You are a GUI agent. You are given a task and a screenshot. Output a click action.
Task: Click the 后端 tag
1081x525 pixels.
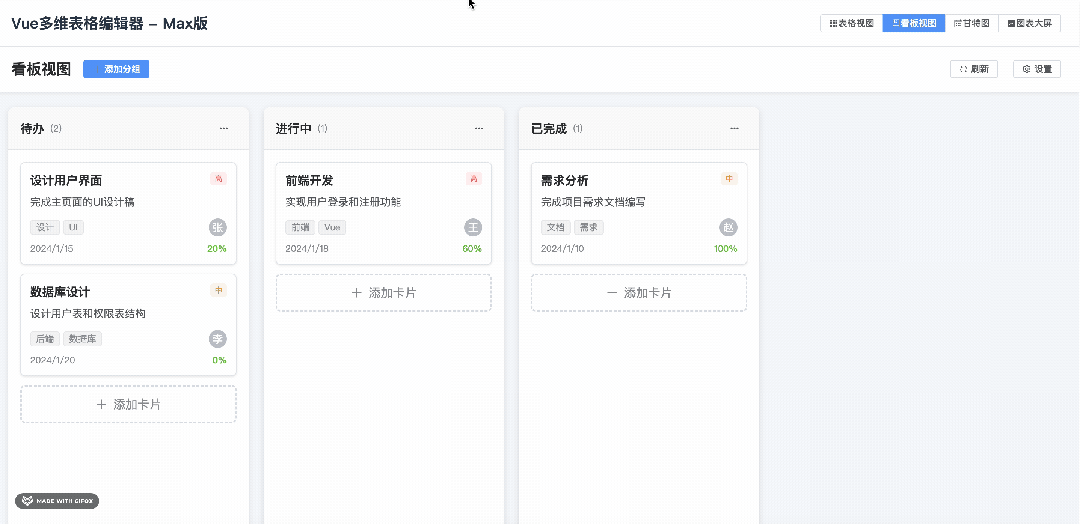[45, 339]
